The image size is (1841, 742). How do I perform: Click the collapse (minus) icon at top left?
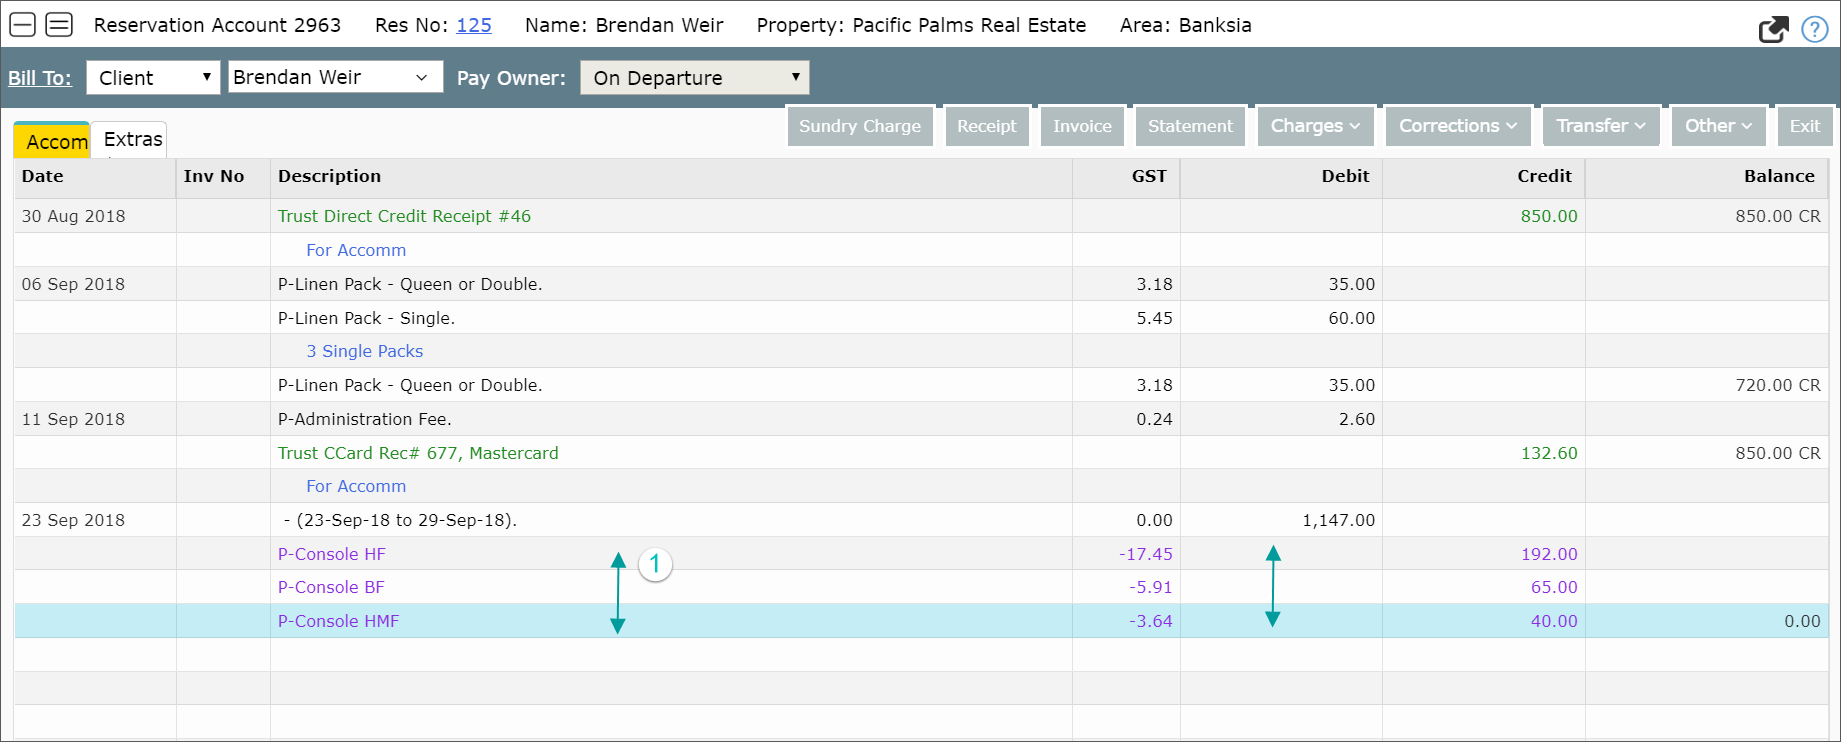(22, 25)
